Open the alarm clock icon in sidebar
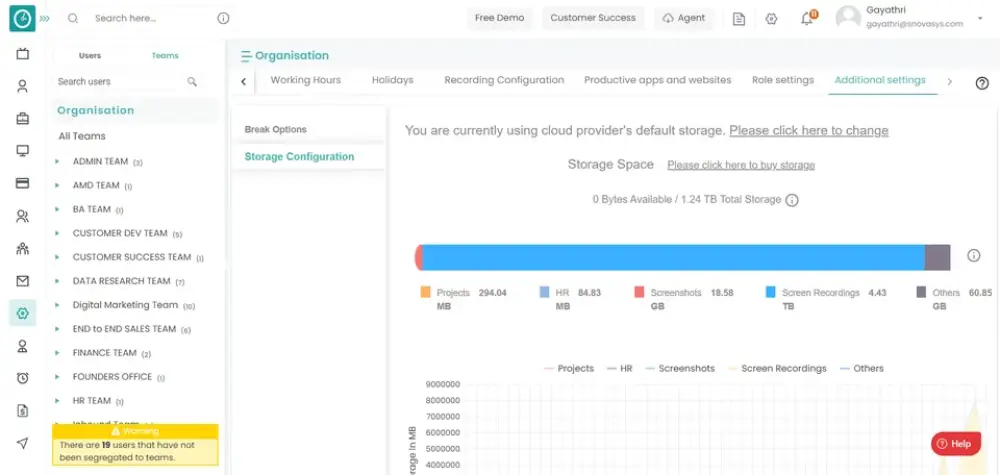This screenshot has height=475, width=1000. click(x=22, y=378)
